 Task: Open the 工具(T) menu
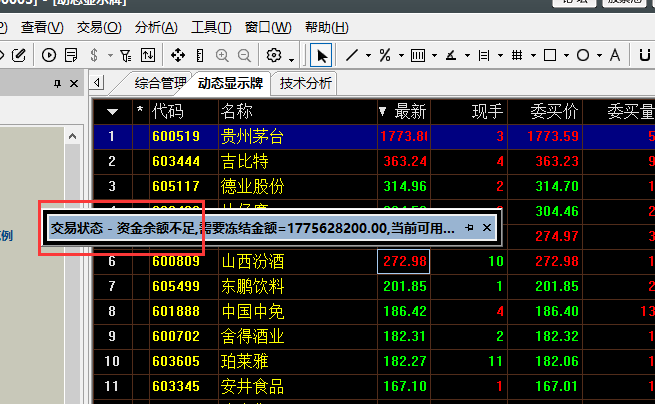(x=211, y=28)
